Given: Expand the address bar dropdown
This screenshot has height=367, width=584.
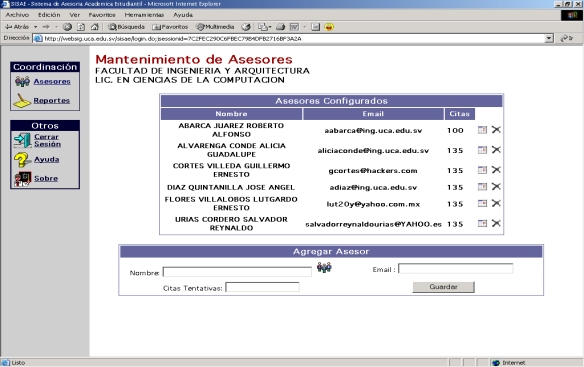Looking at the screenshot, I should tap(549, 38).
